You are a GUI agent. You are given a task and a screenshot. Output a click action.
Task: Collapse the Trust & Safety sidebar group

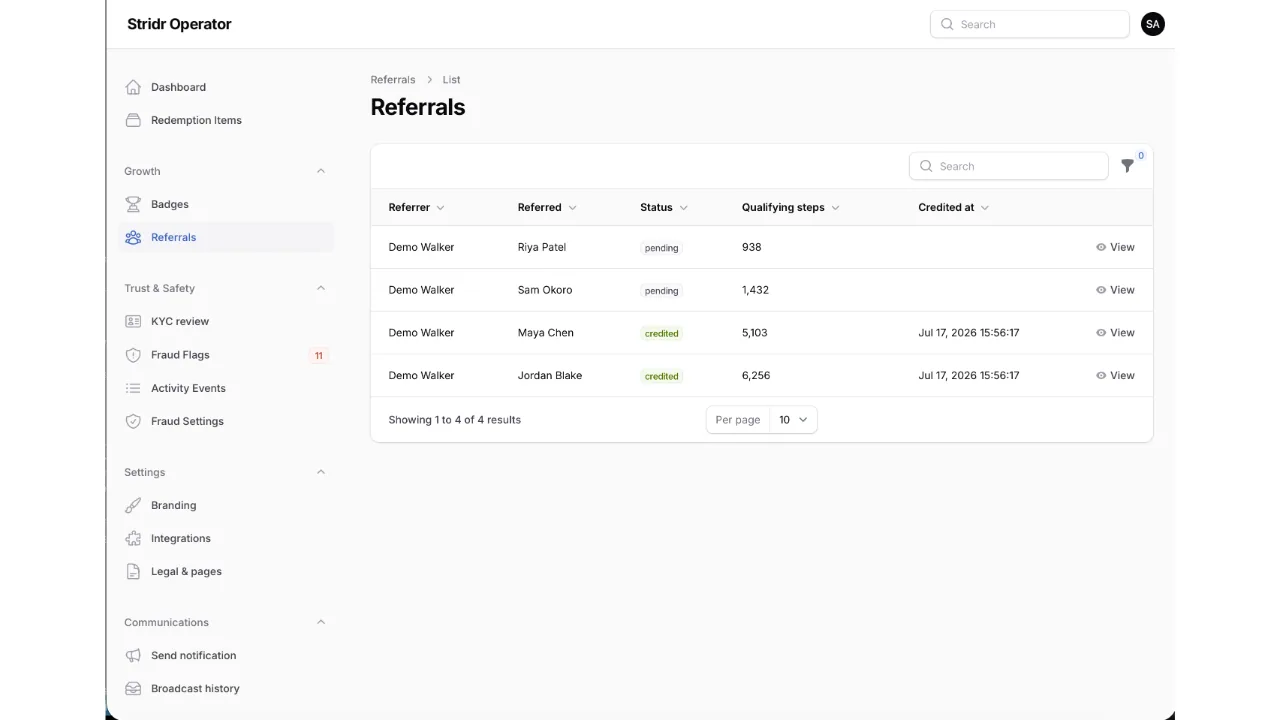[x=321, y=288]
